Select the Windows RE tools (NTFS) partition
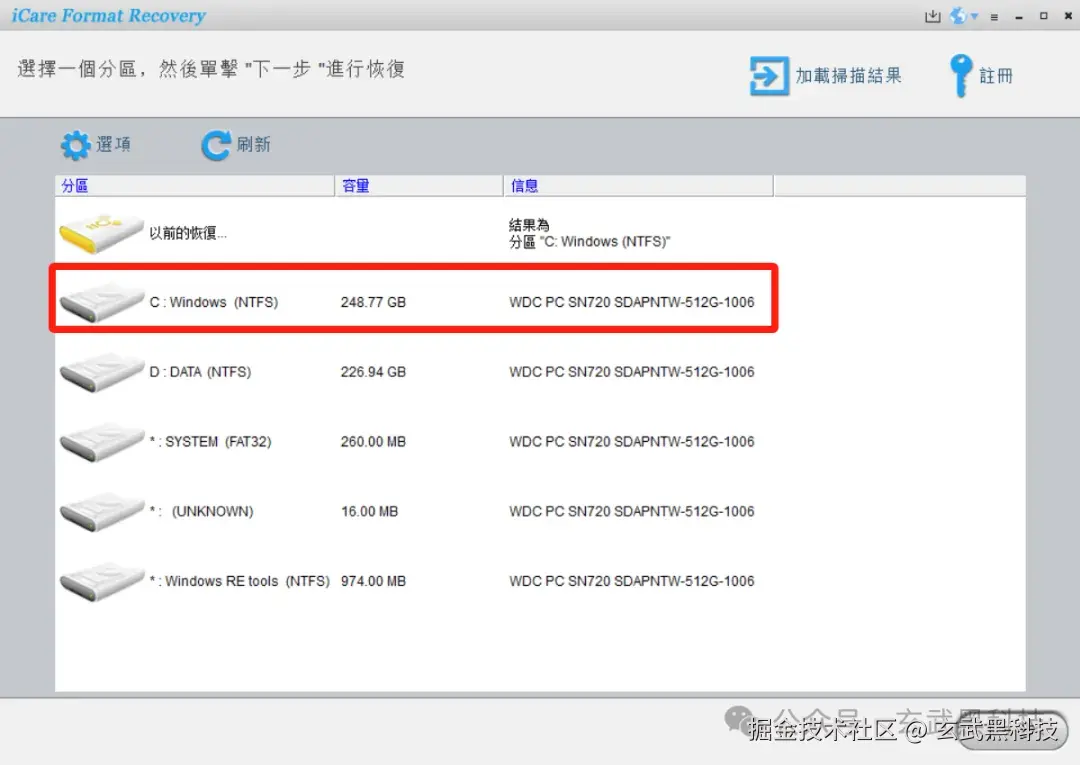1080x765 pixels. pos(240,581)
